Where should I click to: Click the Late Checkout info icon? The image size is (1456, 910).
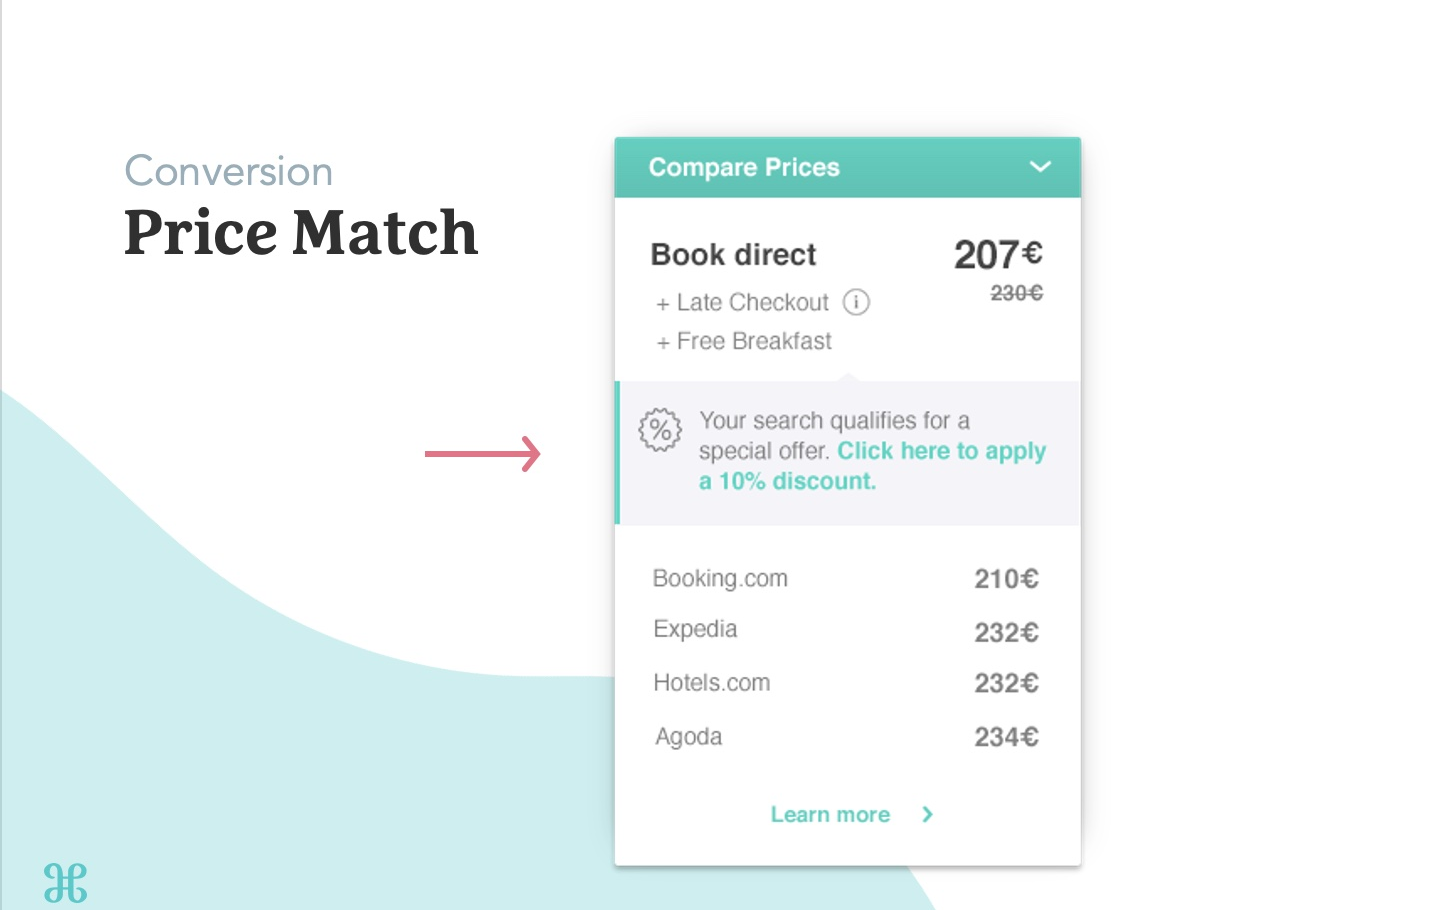click(x=856, y=302)
